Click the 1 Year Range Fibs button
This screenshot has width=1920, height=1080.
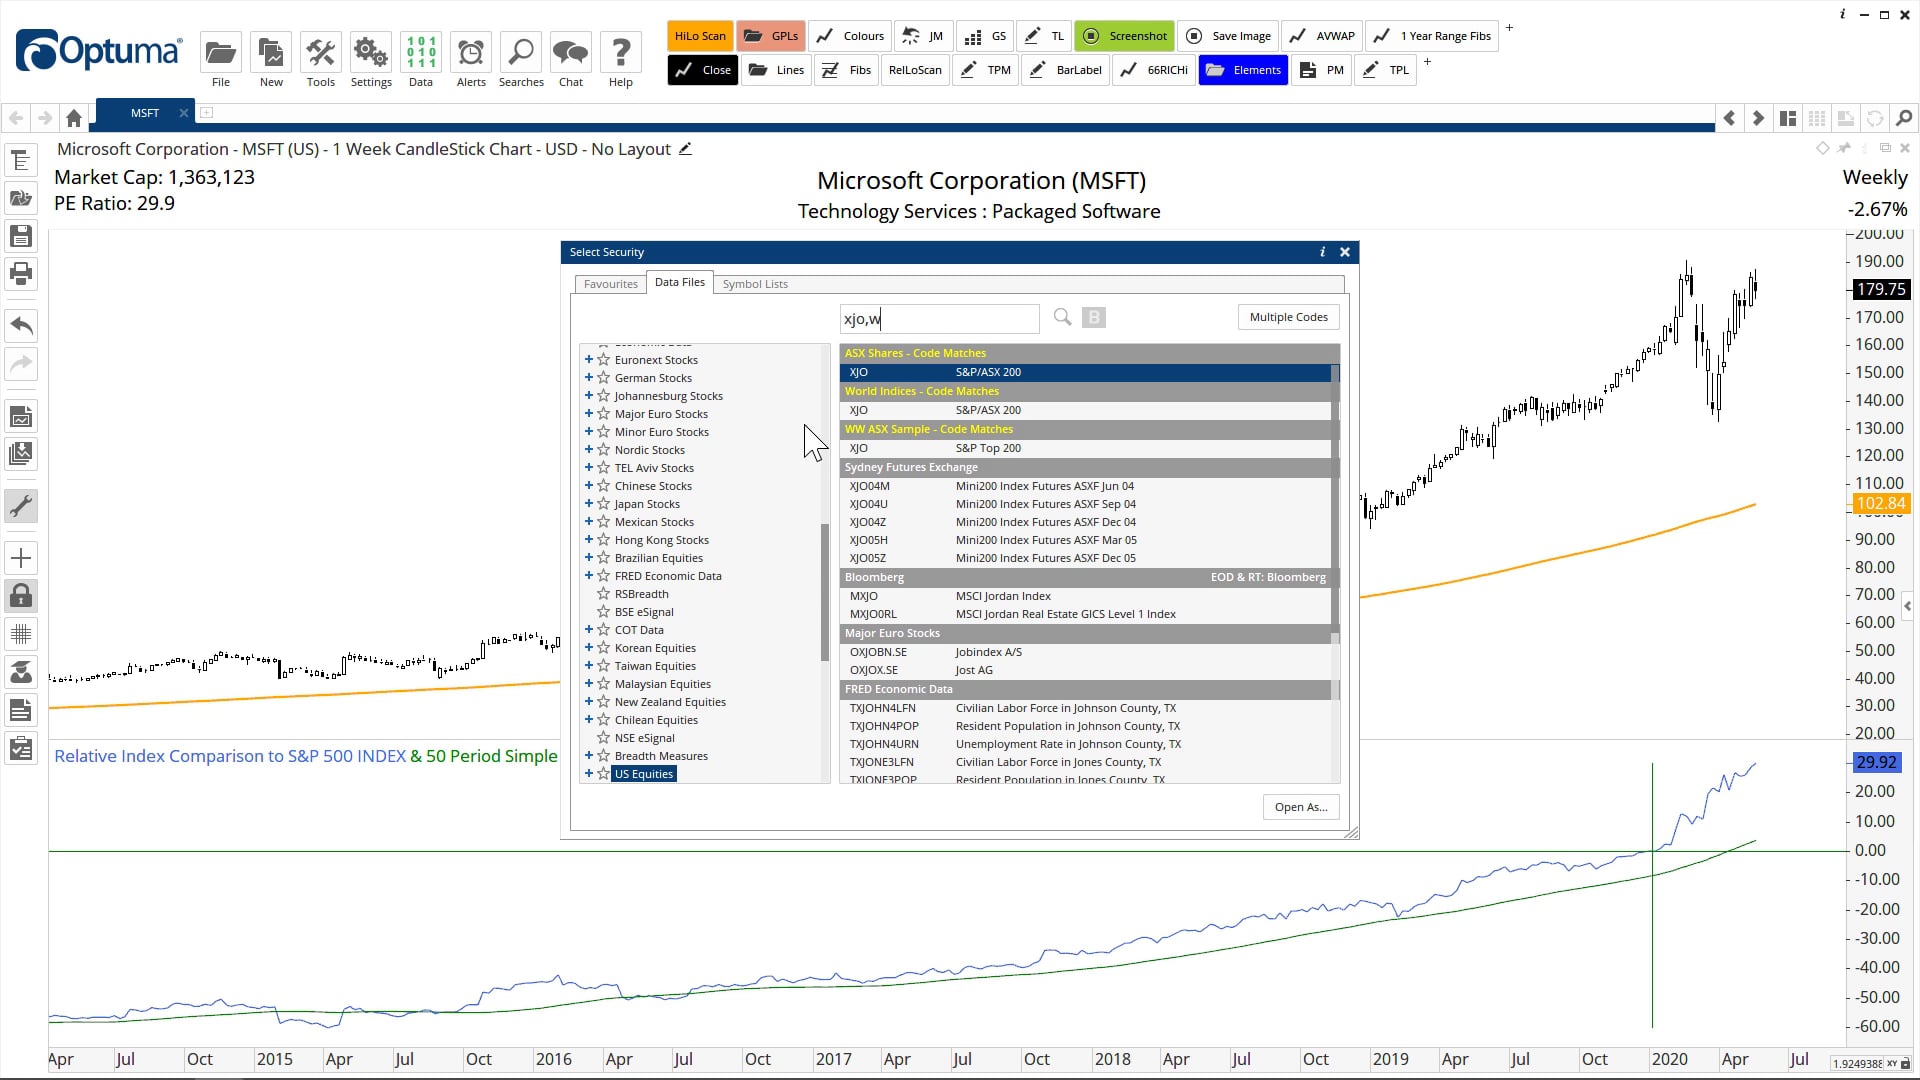1433,36
